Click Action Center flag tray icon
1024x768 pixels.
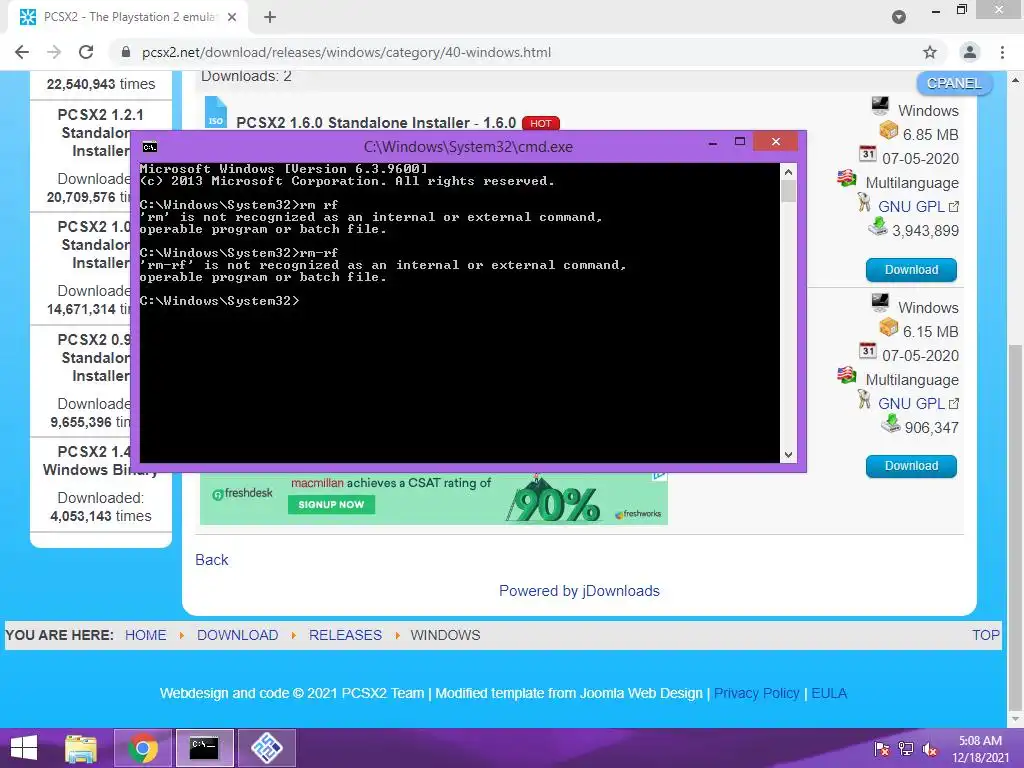(x=881, y=749)
